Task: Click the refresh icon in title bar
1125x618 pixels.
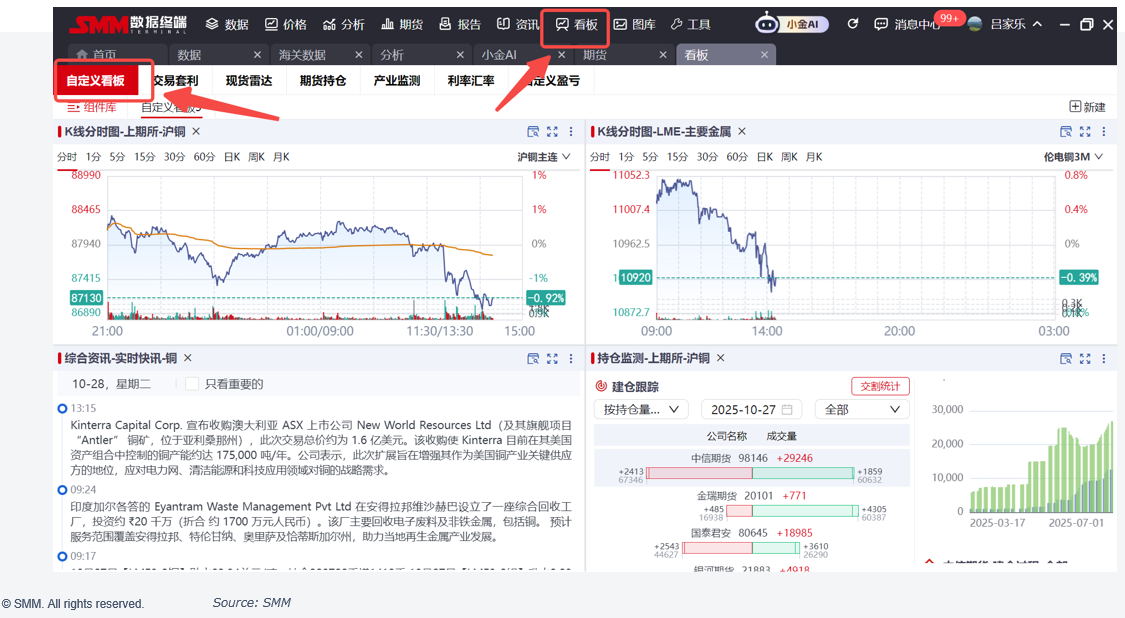Action: point(852,24)
